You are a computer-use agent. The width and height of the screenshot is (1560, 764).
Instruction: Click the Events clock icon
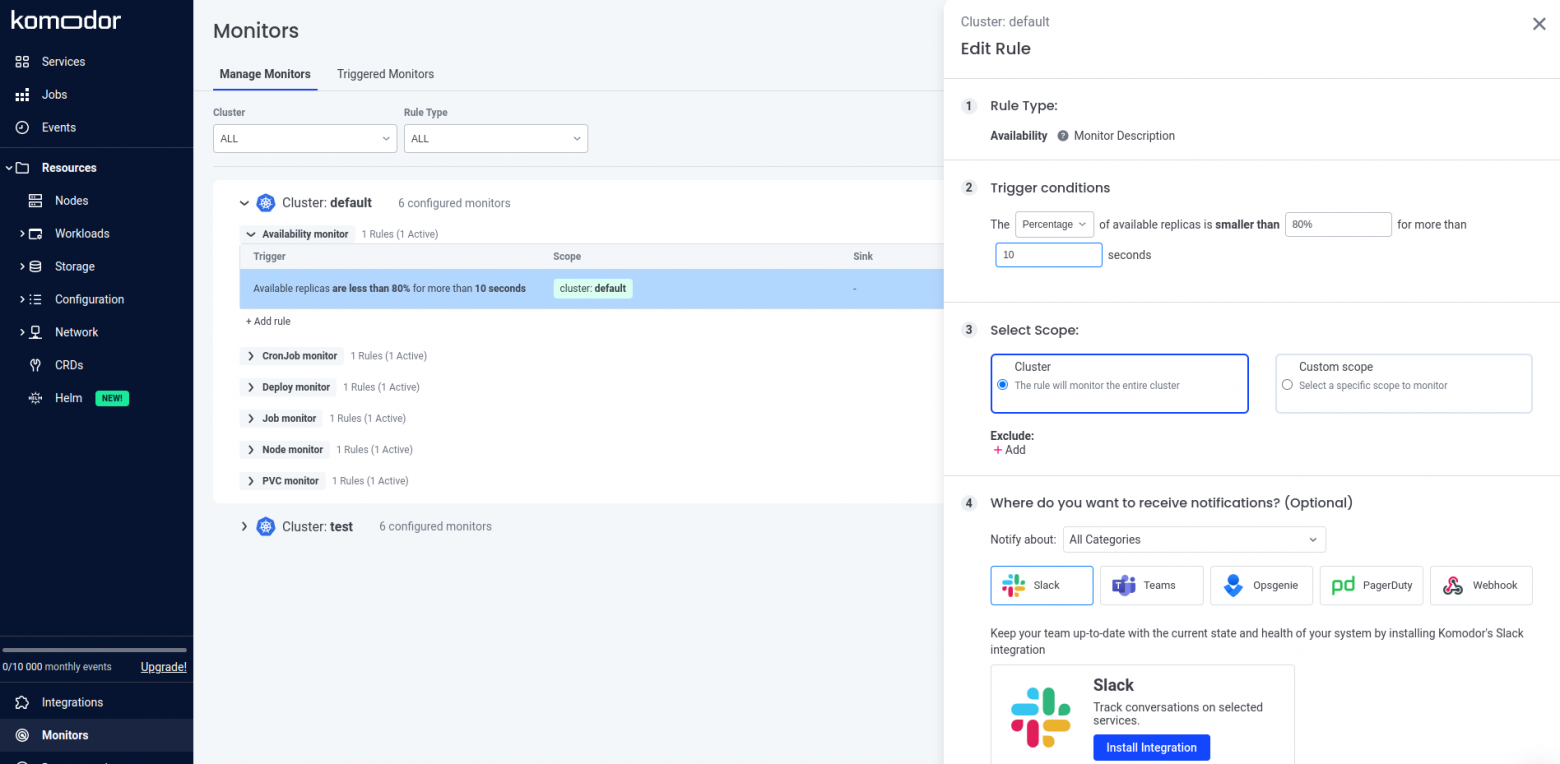tap(22, 128)
